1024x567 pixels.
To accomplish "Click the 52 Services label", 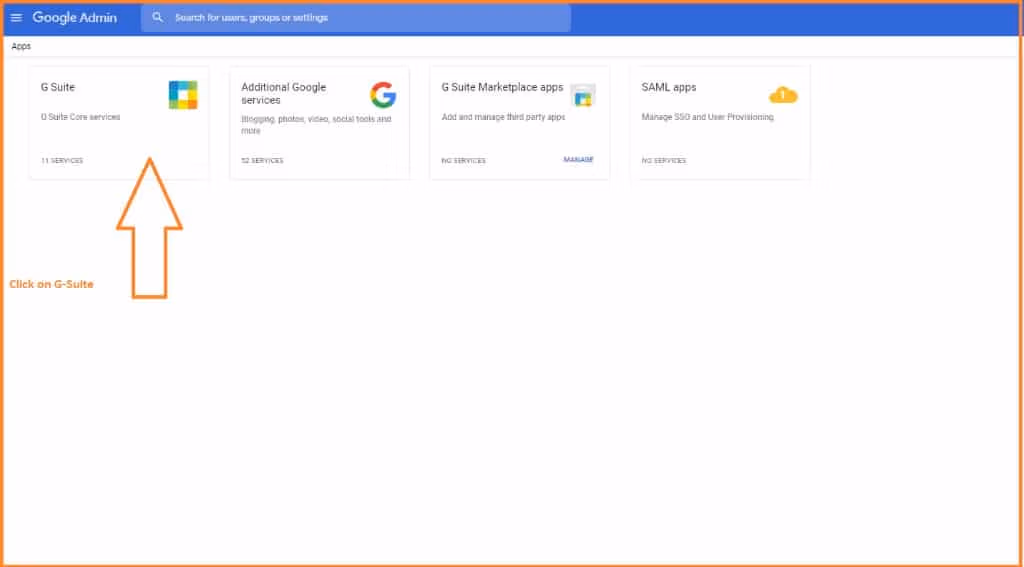I will [262, 160].
